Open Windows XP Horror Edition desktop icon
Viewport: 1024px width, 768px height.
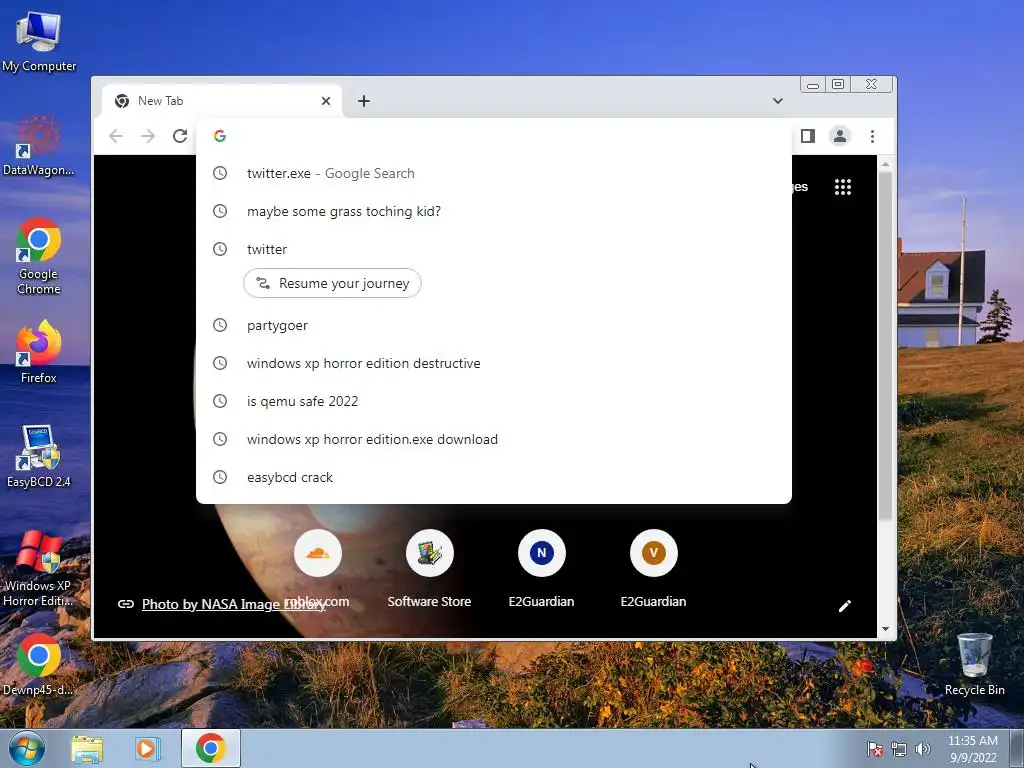[39, 568]
